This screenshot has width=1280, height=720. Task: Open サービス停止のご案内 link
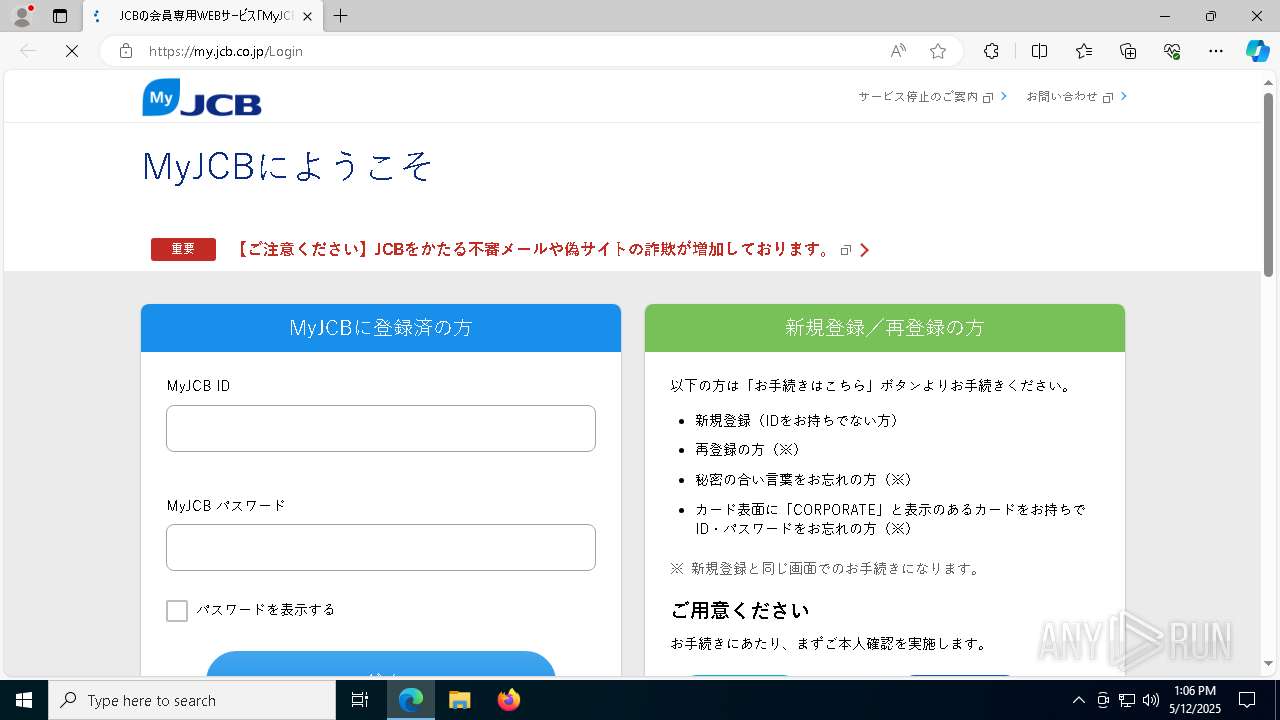[932, 97]
